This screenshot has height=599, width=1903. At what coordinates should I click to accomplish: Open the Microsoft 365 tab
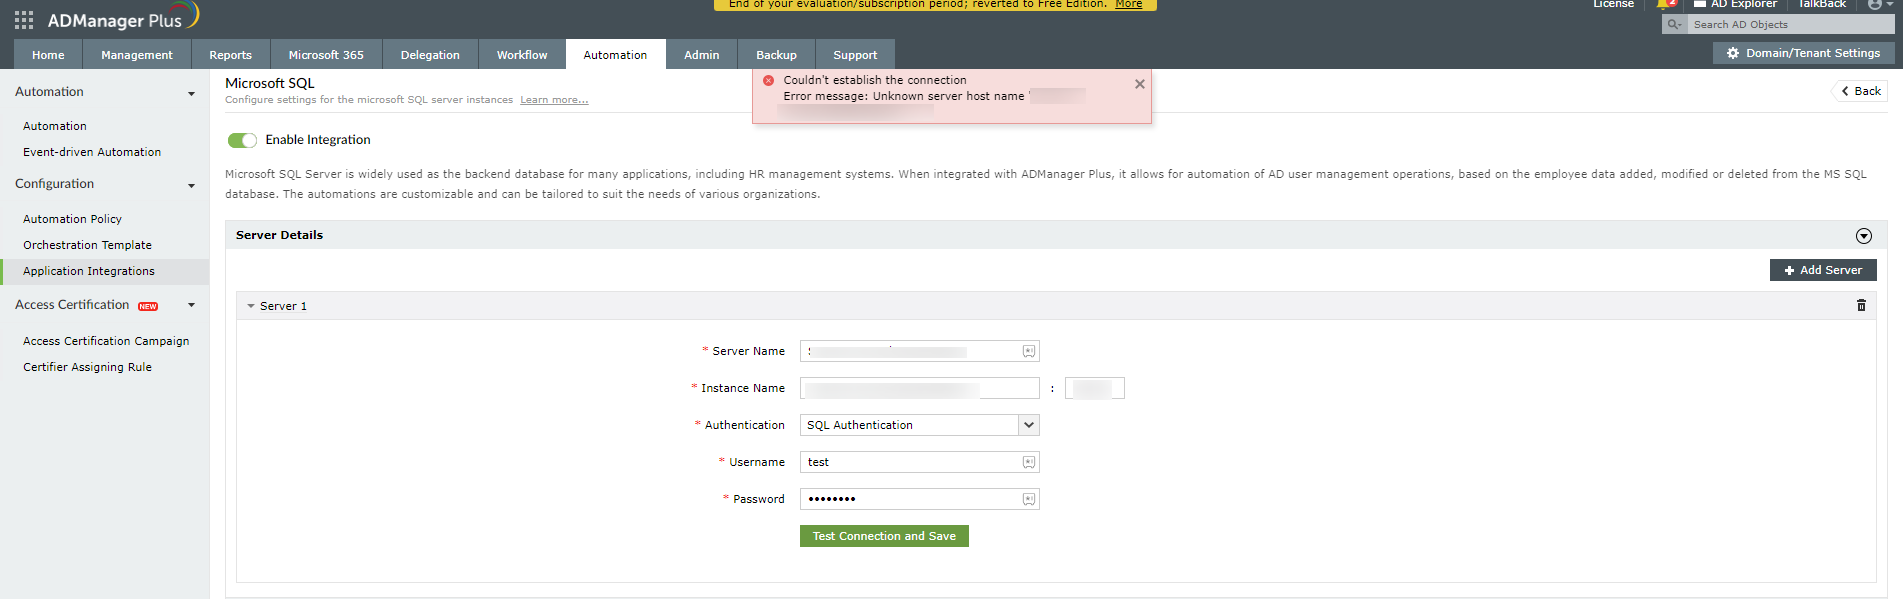point(326,55)
